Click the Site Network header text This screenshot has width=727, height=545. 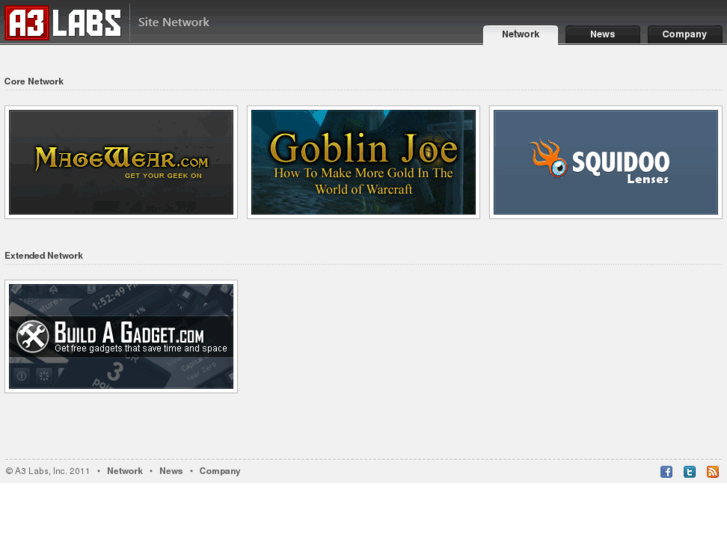tap(174, 22)
